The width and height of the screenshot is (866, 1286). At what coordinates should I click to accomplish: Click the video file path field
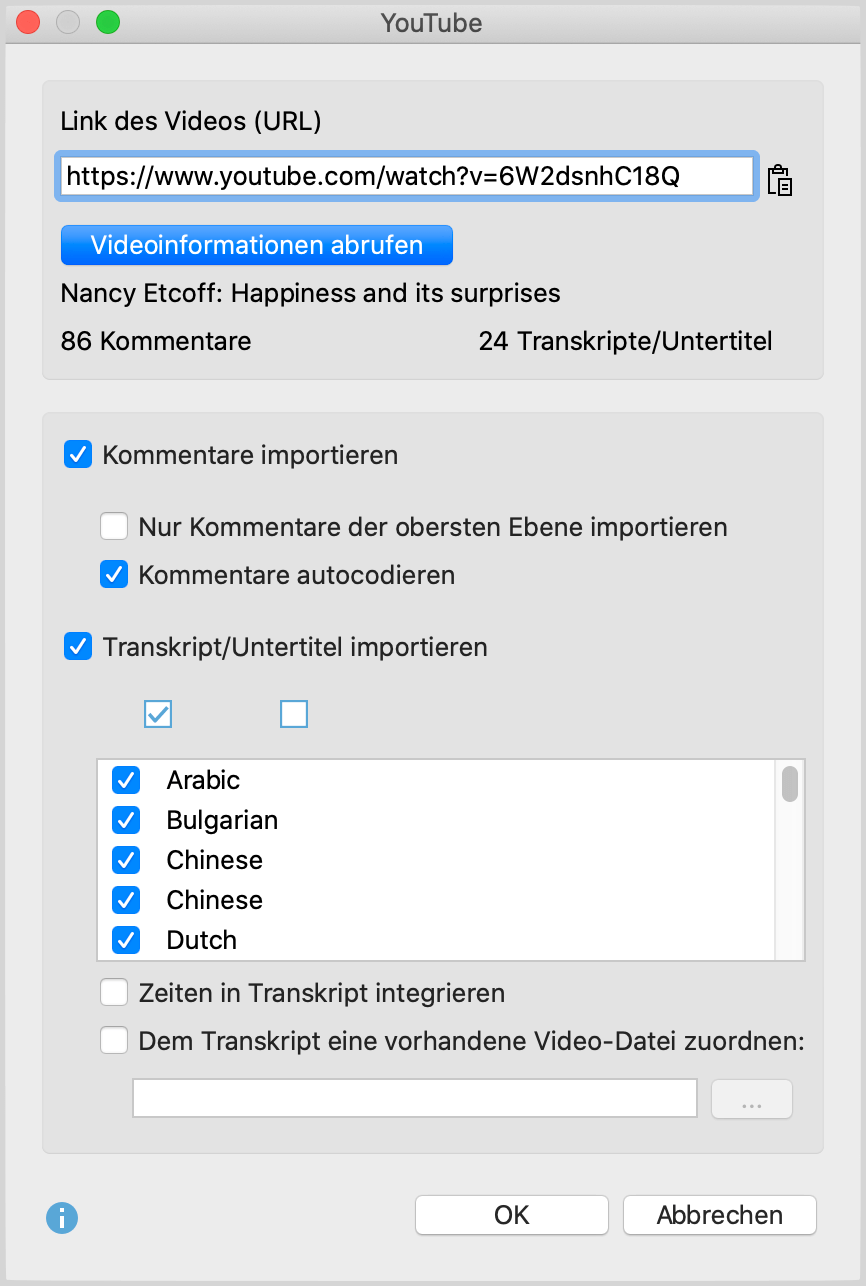point(414,1098)
